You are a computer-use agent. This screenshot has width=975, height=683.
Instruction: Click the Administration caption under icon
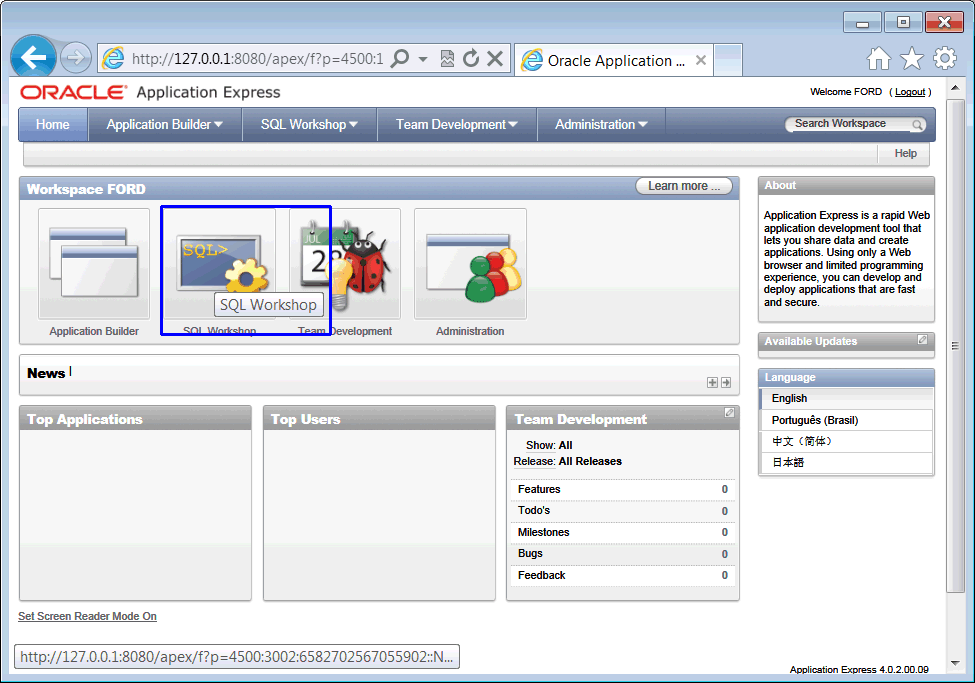pyautogui.click(x=470, y=332)
